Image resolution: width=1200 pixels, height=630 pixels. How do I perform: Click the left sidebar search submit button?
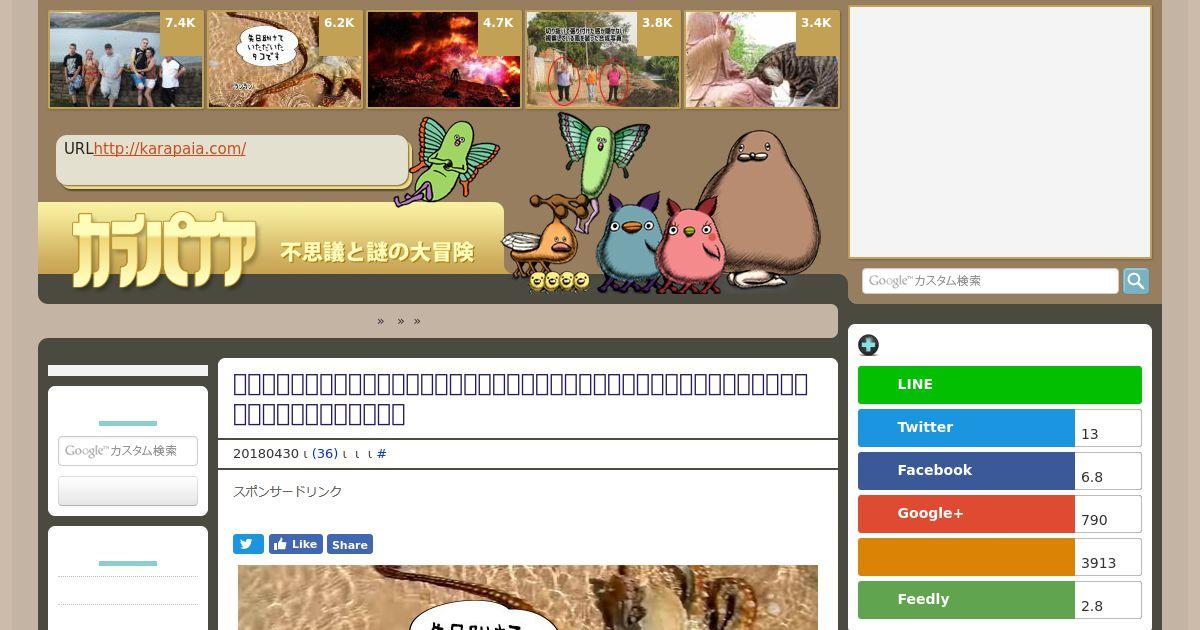(x=128, y=491)
